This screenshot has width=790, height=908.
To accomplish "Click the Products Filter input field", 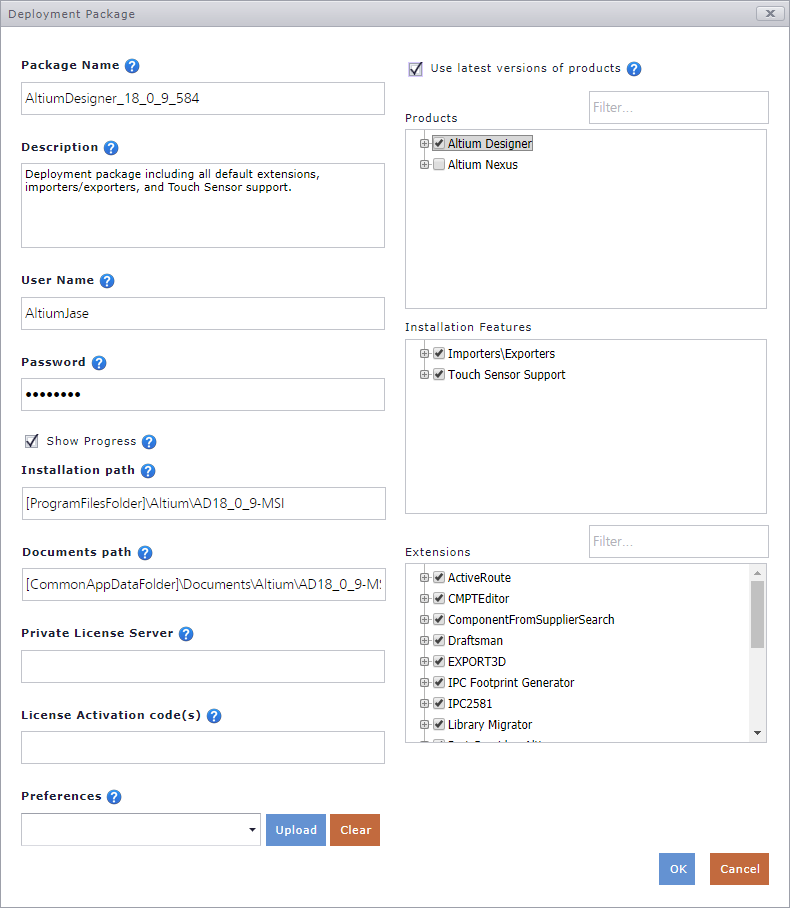I will (678, 107).
